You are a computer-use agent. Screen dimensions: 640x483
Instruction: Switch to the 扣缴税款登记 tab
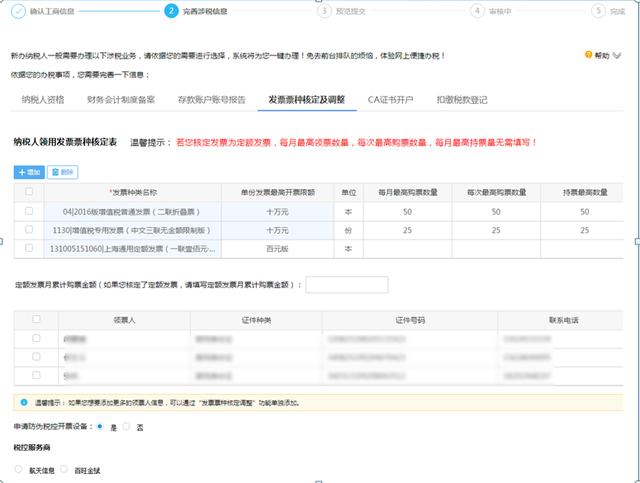click(462, 100)
